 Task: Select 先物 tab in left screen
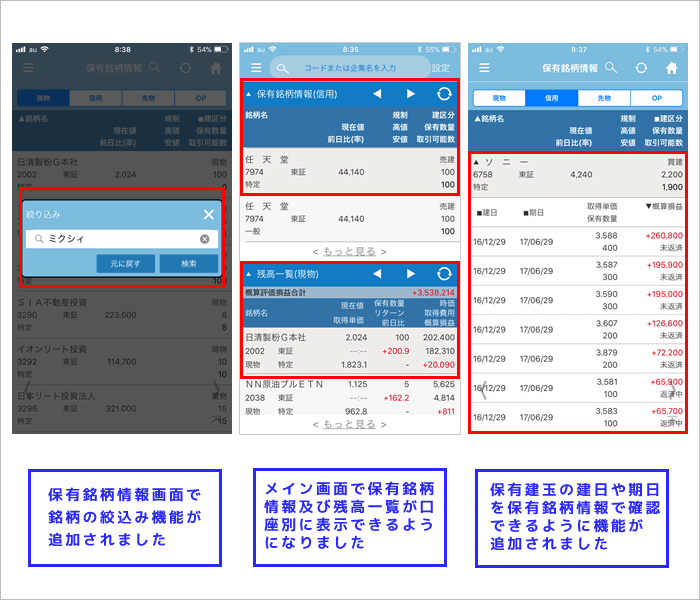click(148, 98)
